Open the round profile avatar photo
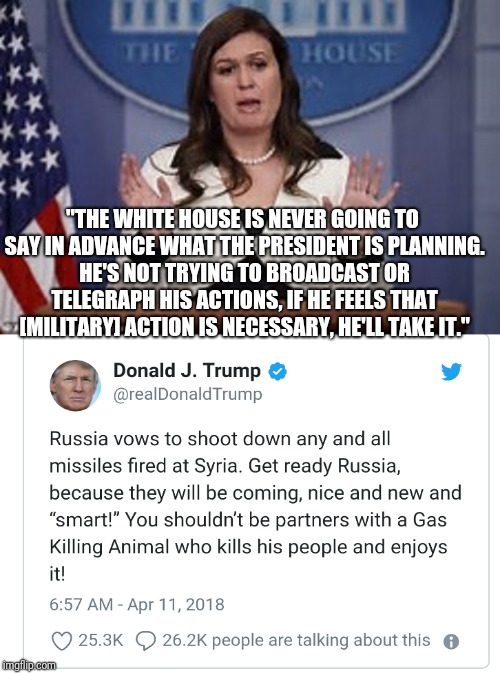The width and height of the screenshot is (500, 673). (75, 385)
